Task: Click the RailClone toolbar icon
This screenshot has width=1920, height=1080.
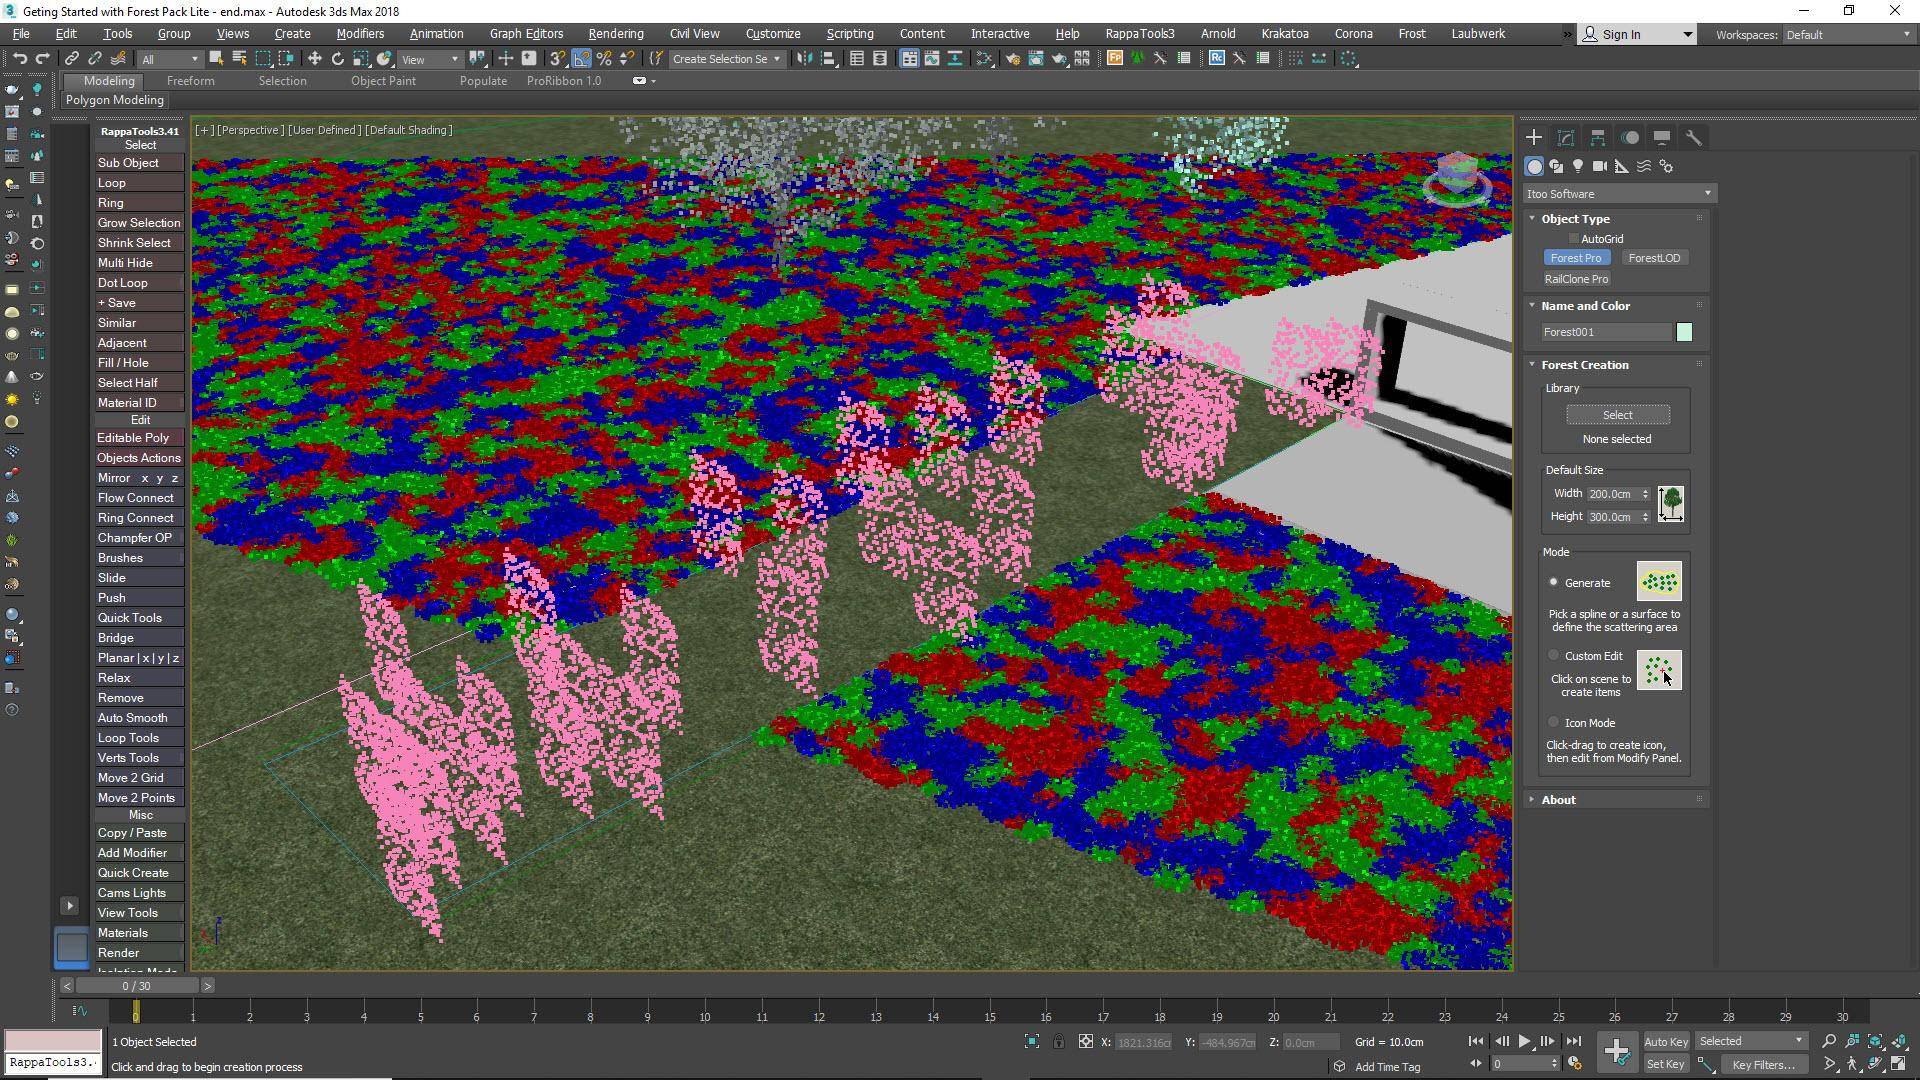Action: pos(1216,58)
